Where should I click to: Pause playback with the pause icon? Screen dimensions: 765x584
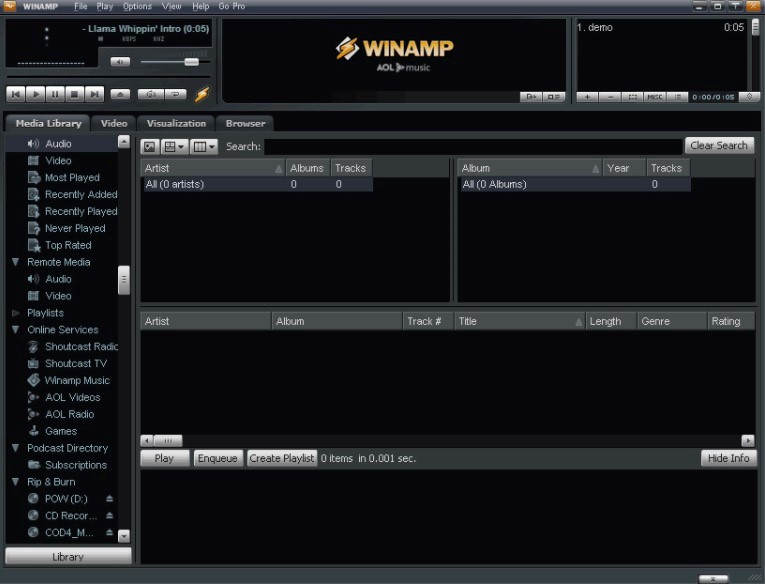(x=55, y=94)
